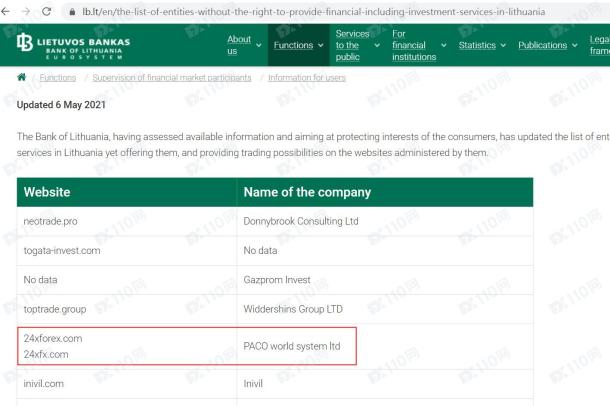Expand the Publications chevron

pyautogui.click(x=575, y=46)
